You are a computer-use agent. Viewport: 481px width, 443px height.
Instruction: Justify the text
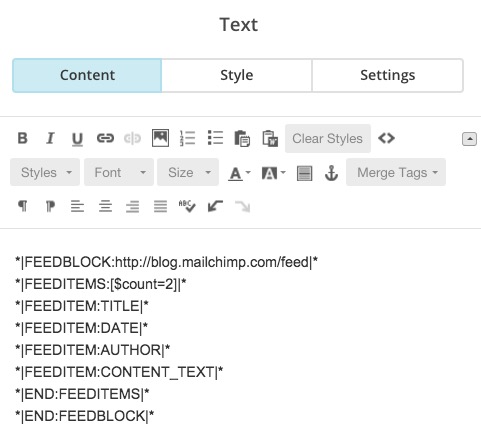coord(160,206)
